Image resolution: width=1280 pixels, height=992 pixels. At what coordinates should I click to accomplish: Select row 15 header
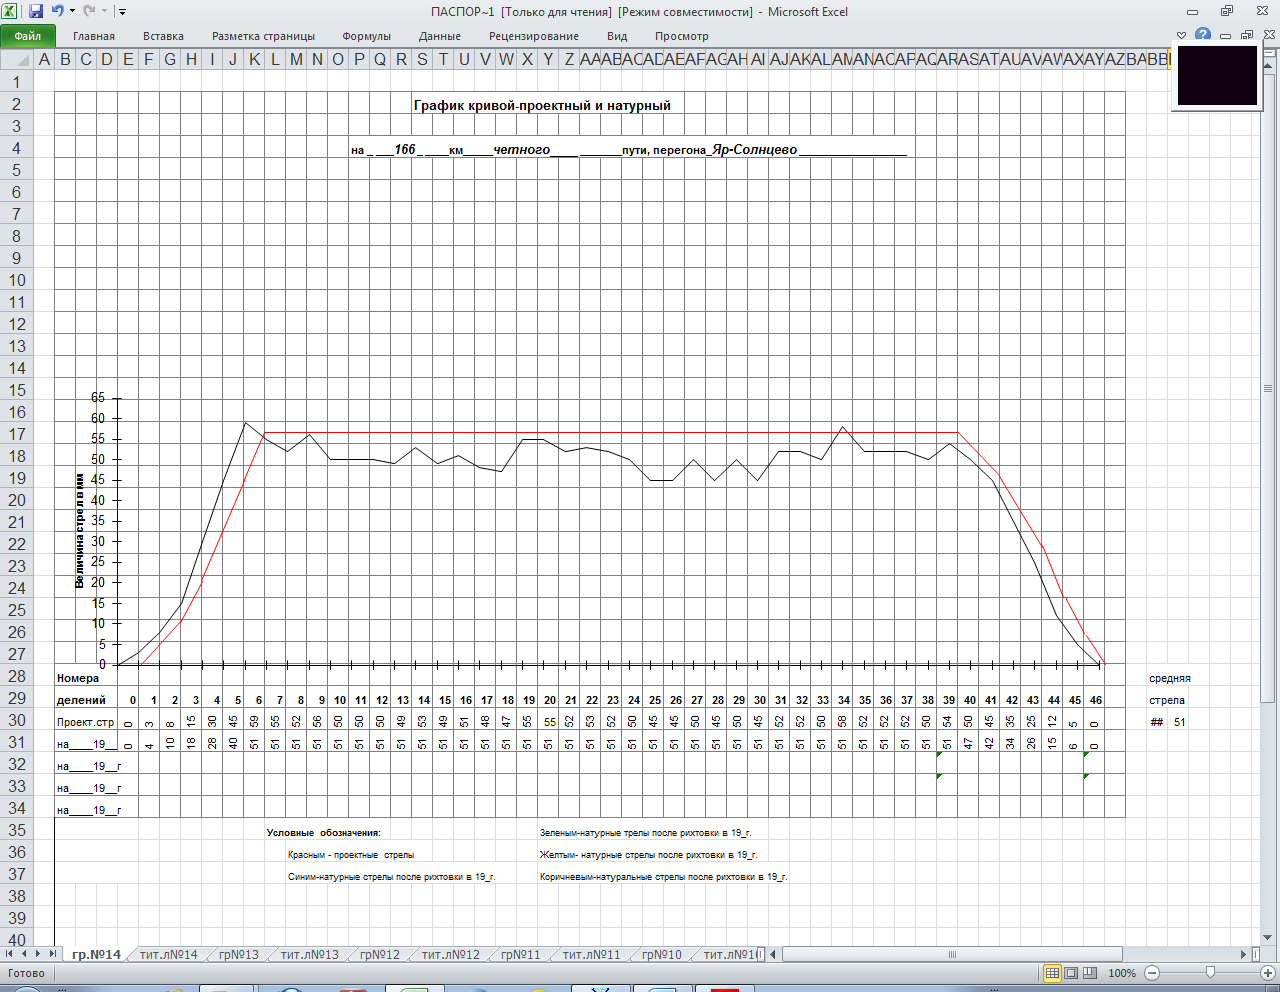pyautogui.click(x=16, y=390)
